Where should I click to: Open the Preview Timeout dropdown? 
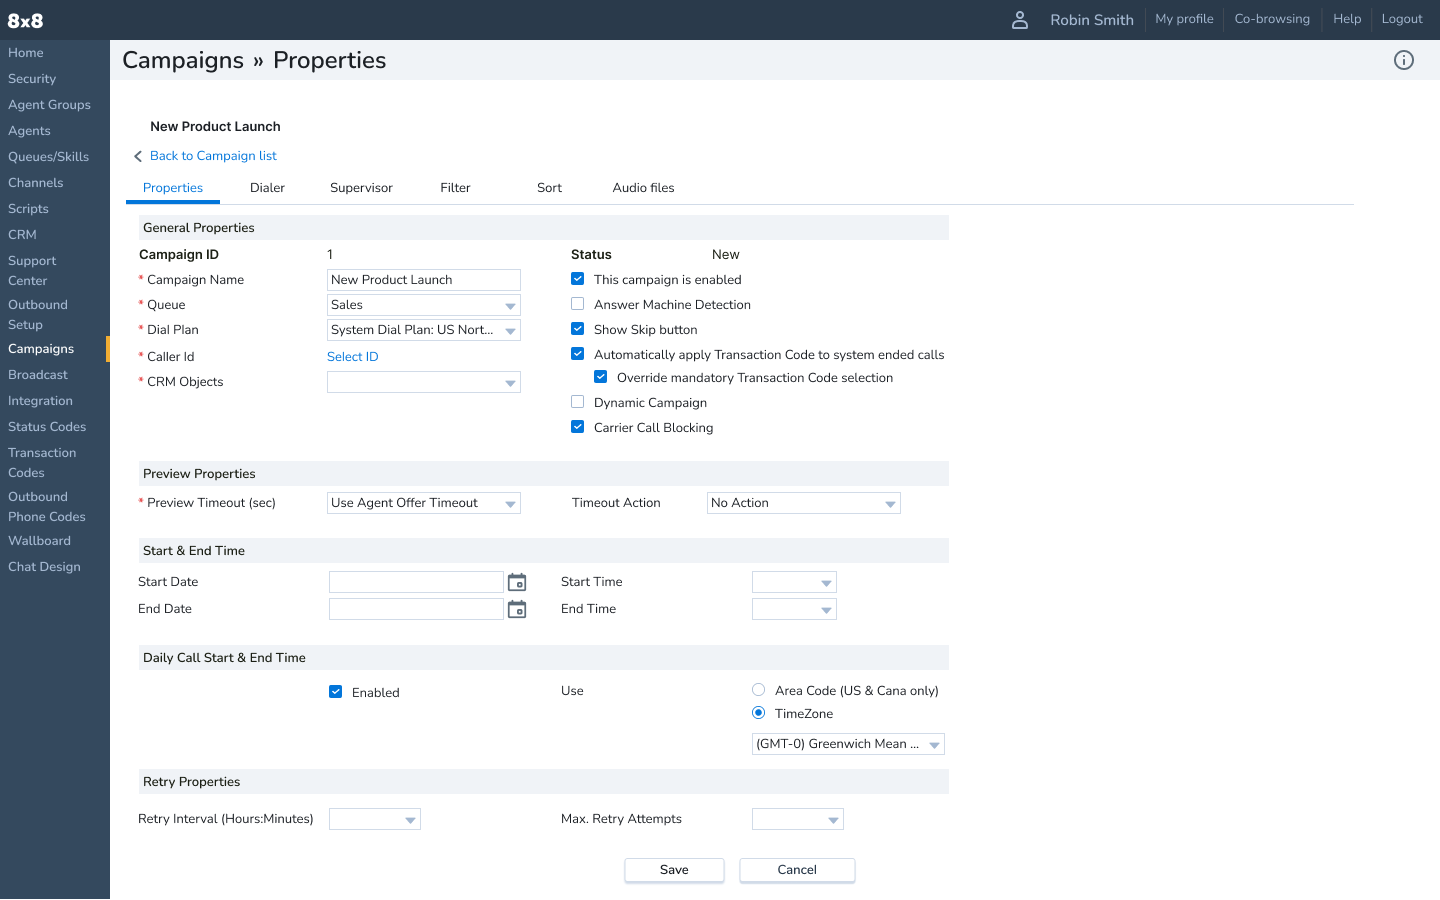click(x=424, y=503)
